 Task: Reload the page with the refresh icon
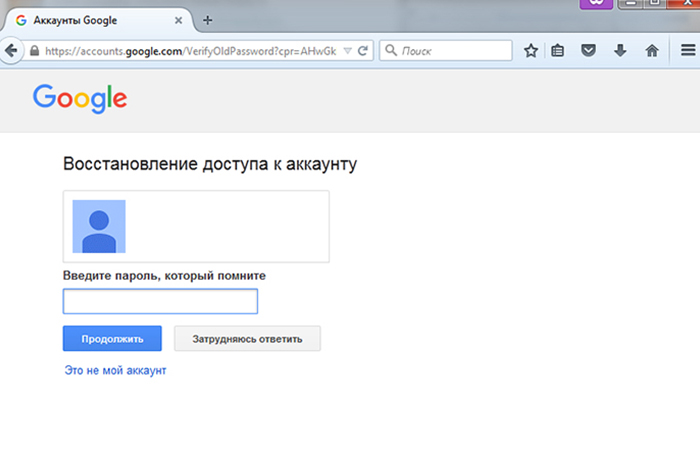(x=363, y=50)
